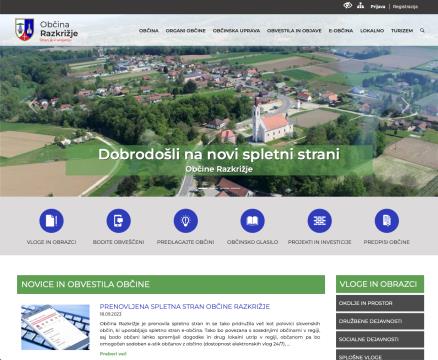The image size is (438, 360).
Task: Open the TURIZEM menu
Action: [x=402, y=30]
